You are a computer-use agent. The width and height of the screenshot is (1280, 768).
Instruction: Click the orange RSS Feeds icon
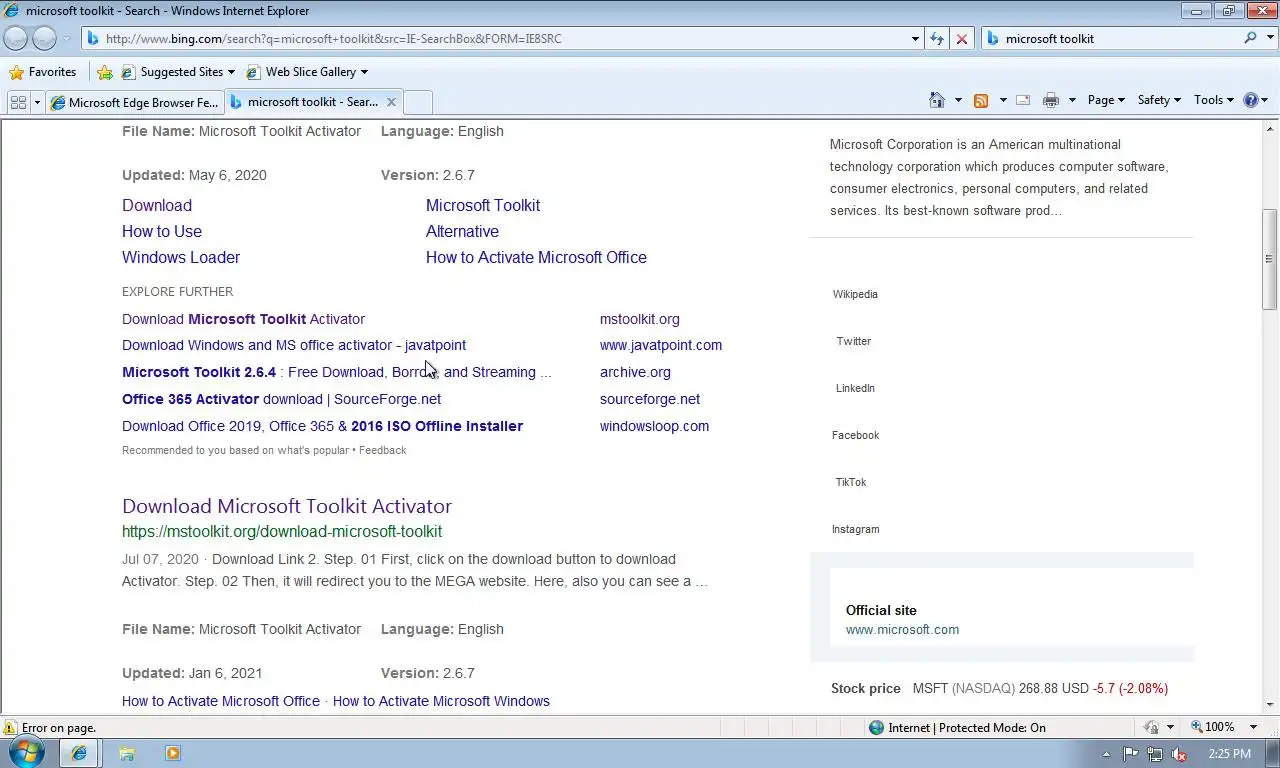[x=981, y=100]
